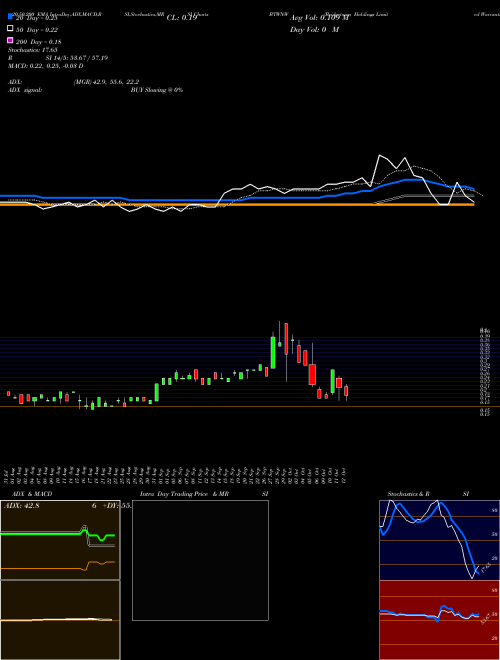Click the last red candlestick on the chart
500x660 pixels.
(346, 391)
